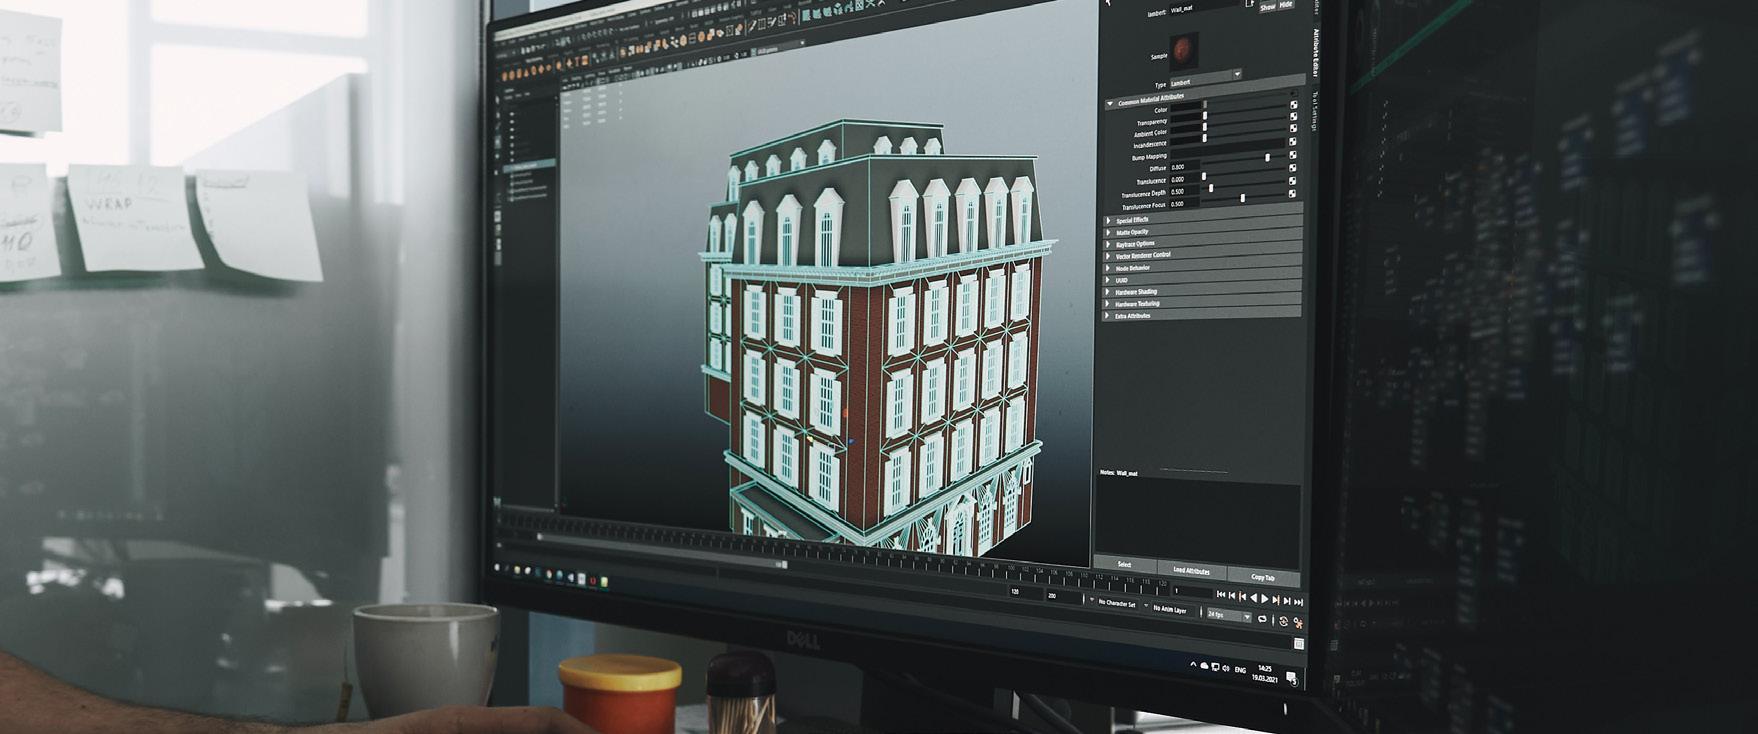
Task: Click the Translucence Focus slider handle
Action: 1243,198
